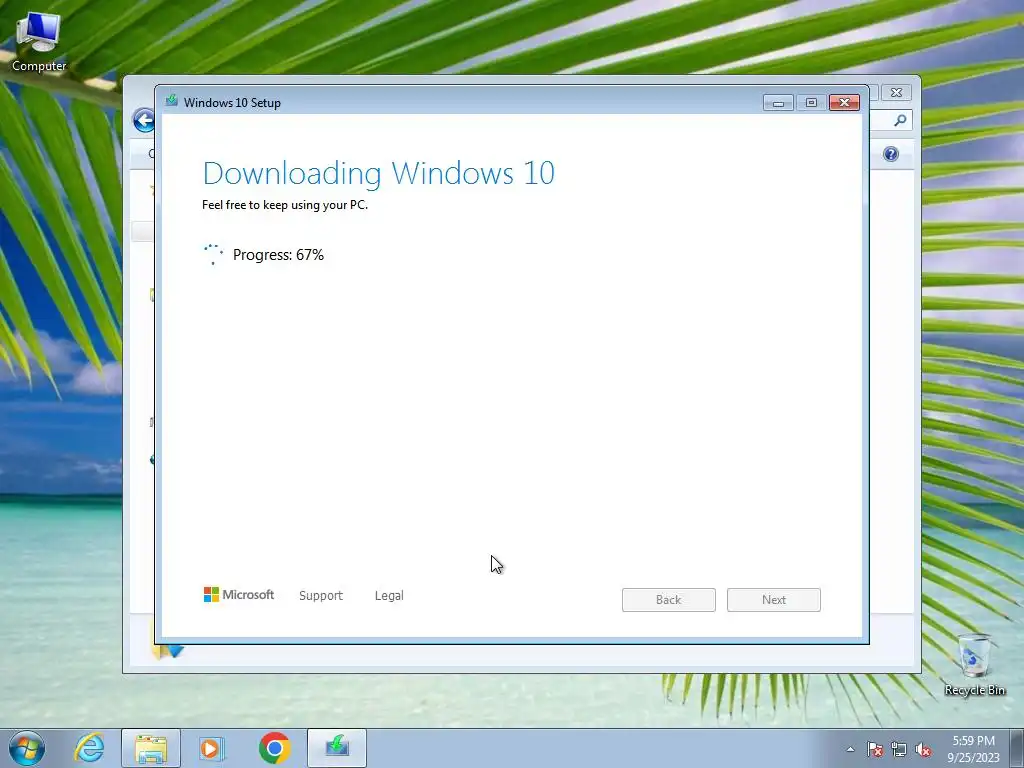Open Windows Explorer from the taskbar
The width and height of the screenshot is (1024, 768).
tap(151, 748)
